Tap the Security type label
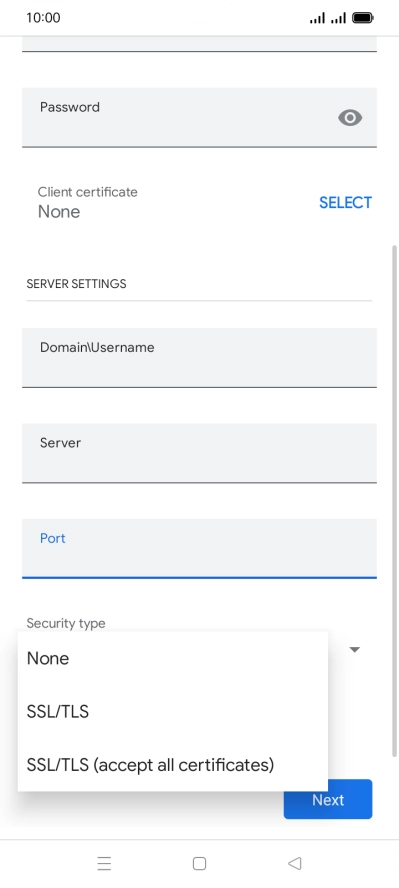This screenshot has height=888, width=399. (66, 623)
